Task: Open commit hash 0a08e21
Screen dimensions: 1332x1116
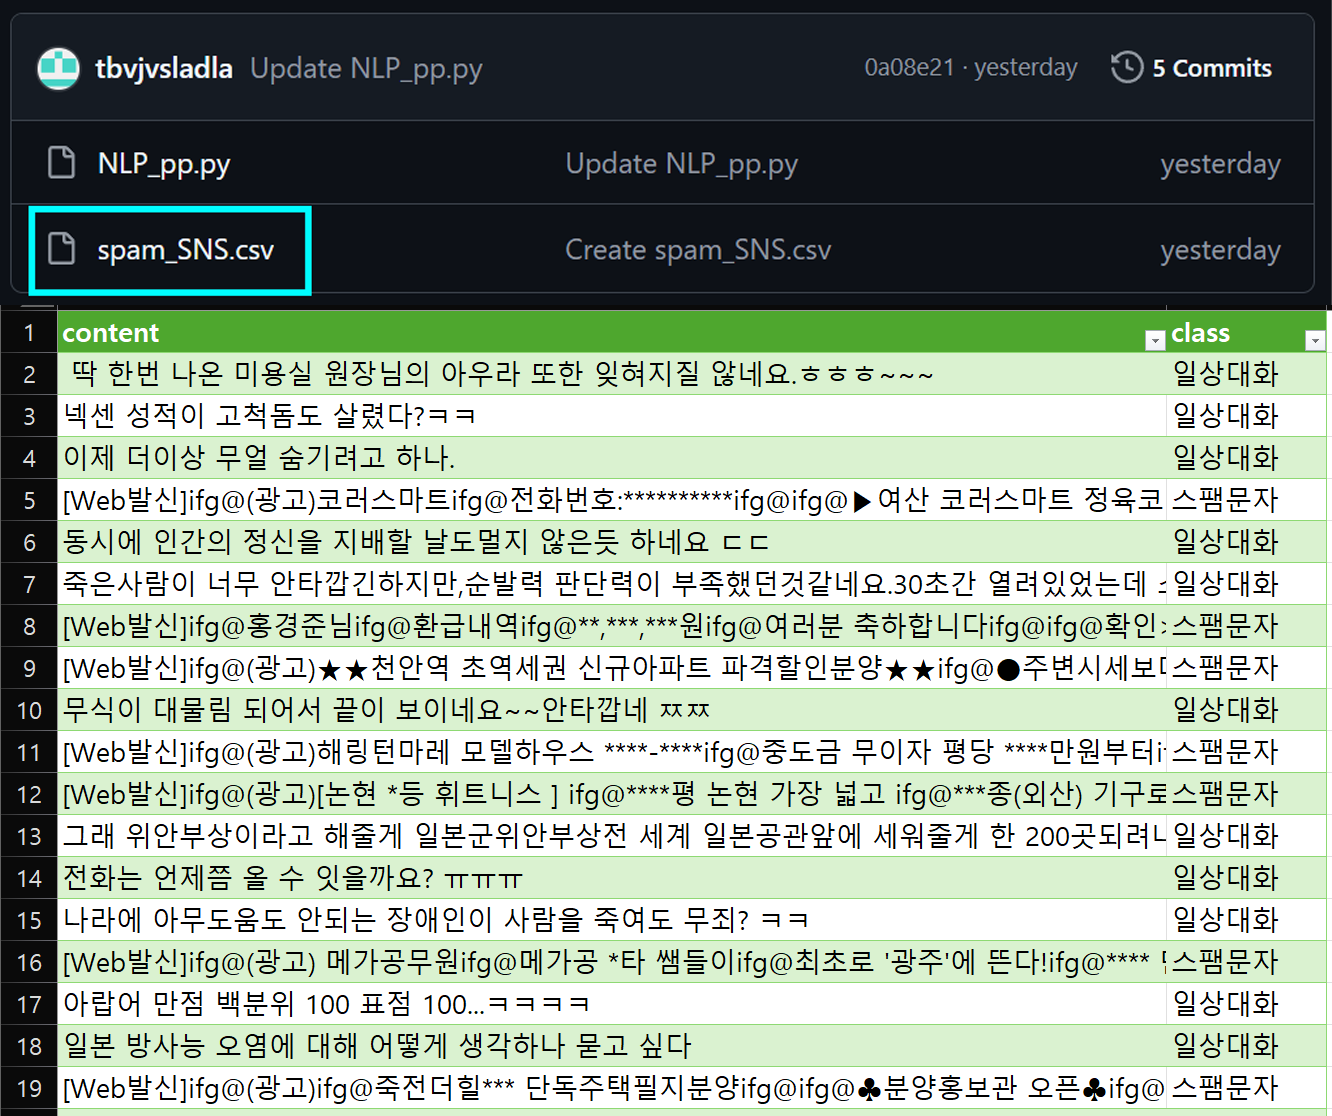Action: (909, 67)
